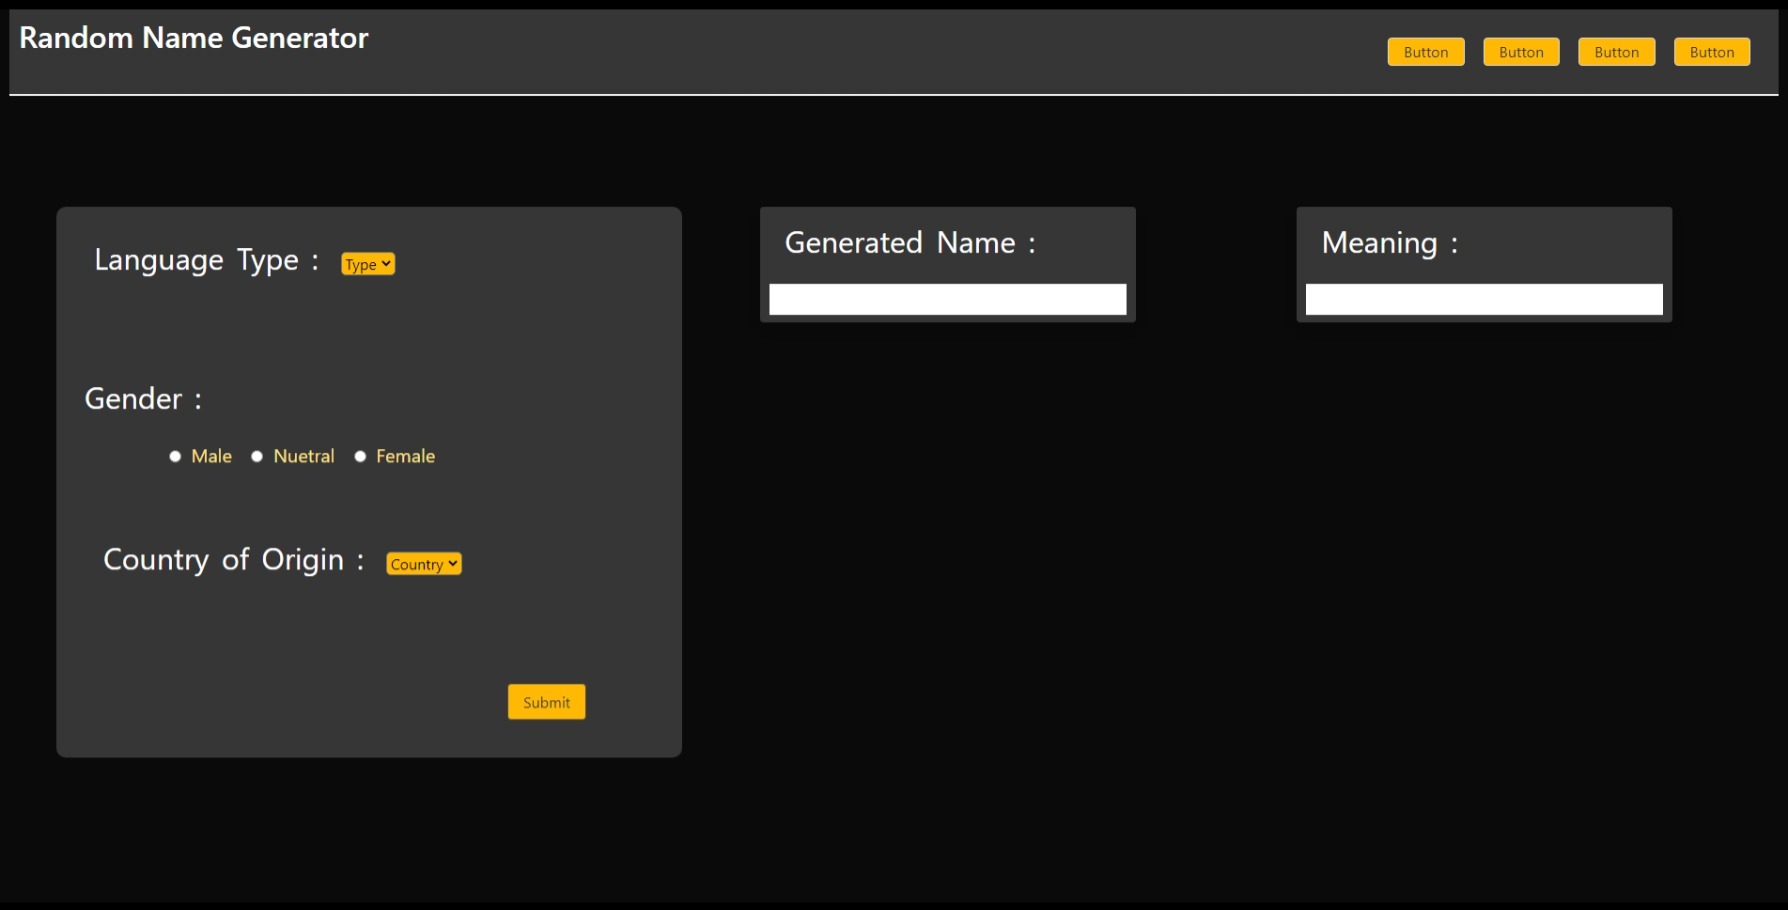Click the second Button in the header

[x=1520, y=51]
